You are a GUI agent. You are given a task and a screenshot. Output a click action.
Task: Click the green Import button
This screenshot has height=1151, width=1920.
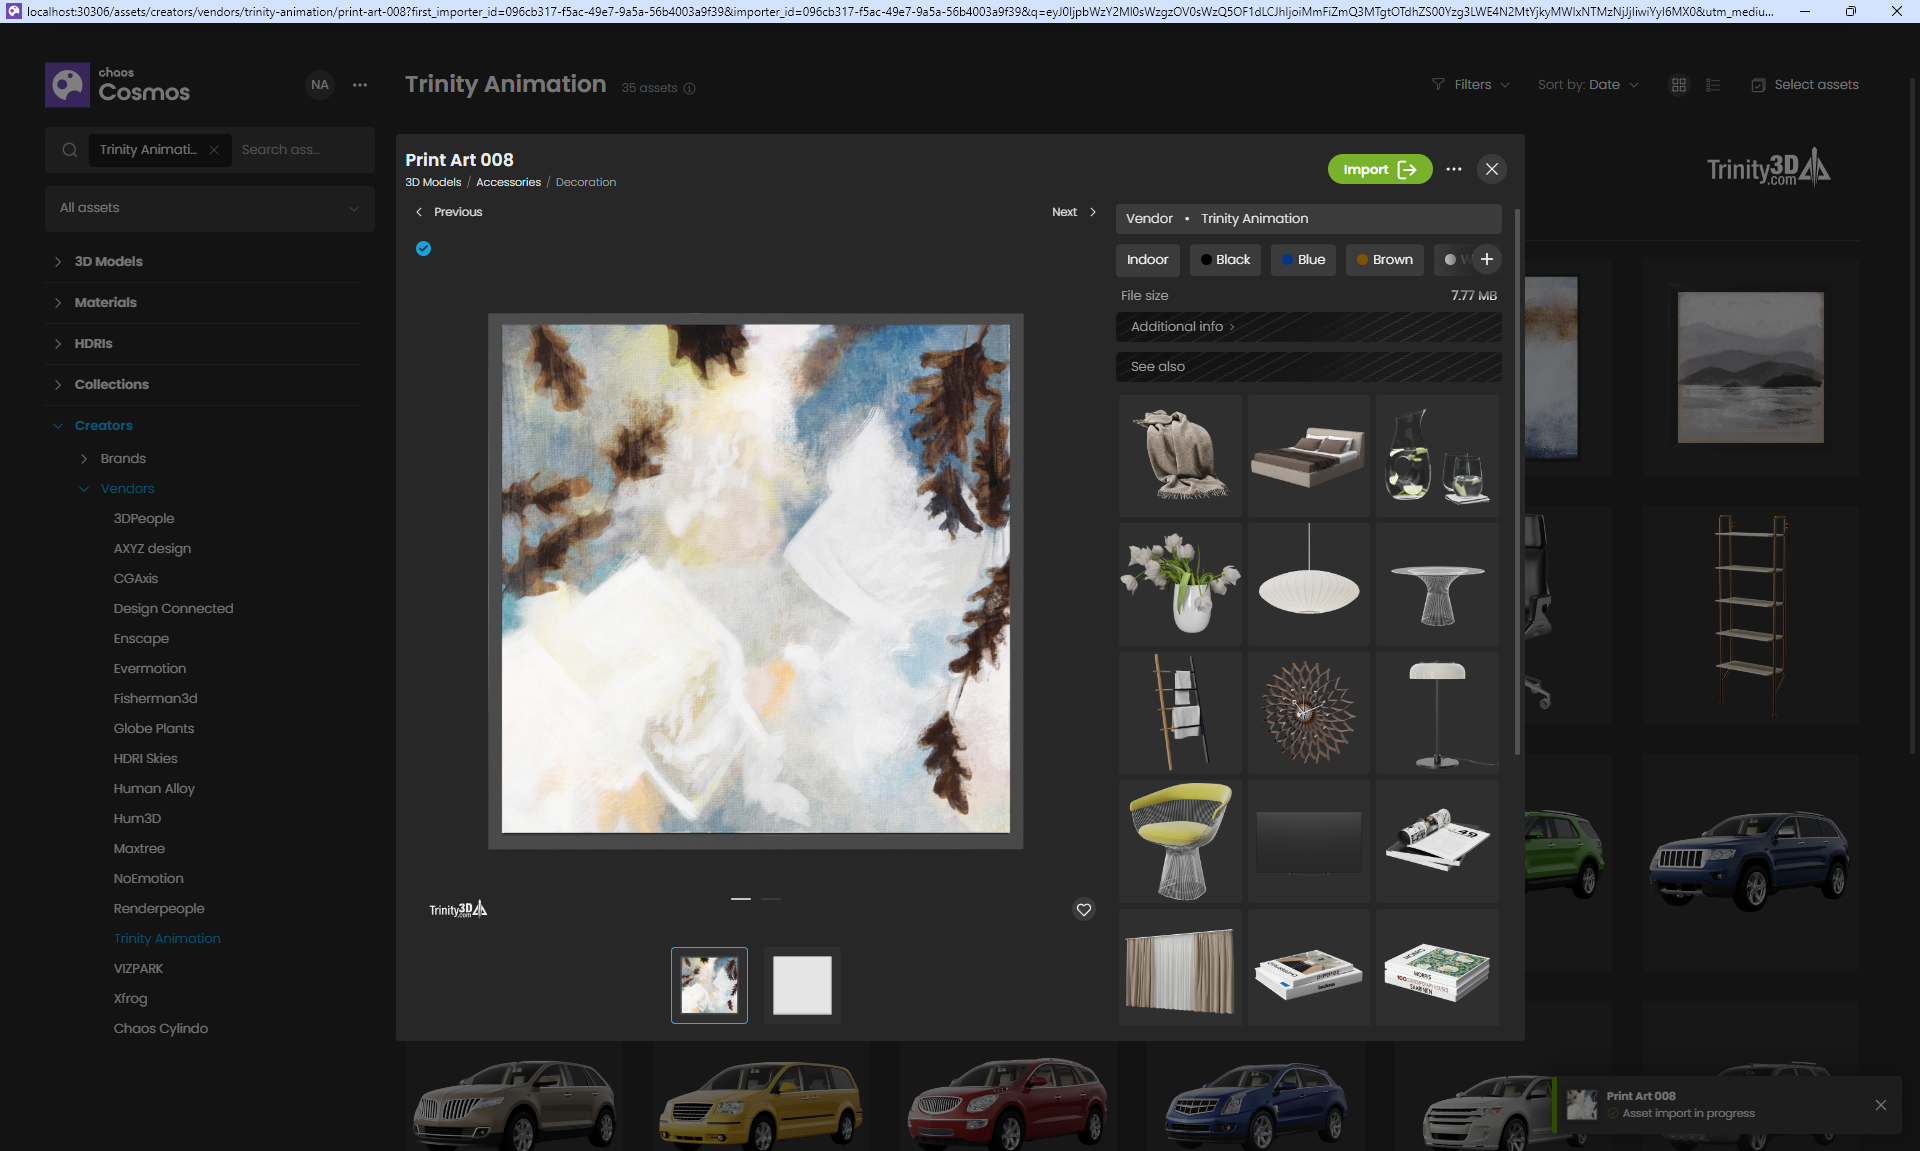click(1379, 170)
